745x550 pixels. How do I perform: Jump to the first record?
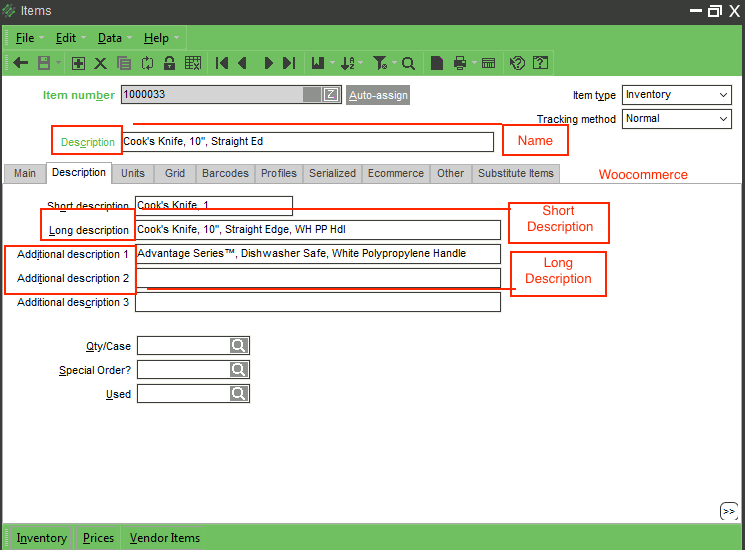point(222,63)
